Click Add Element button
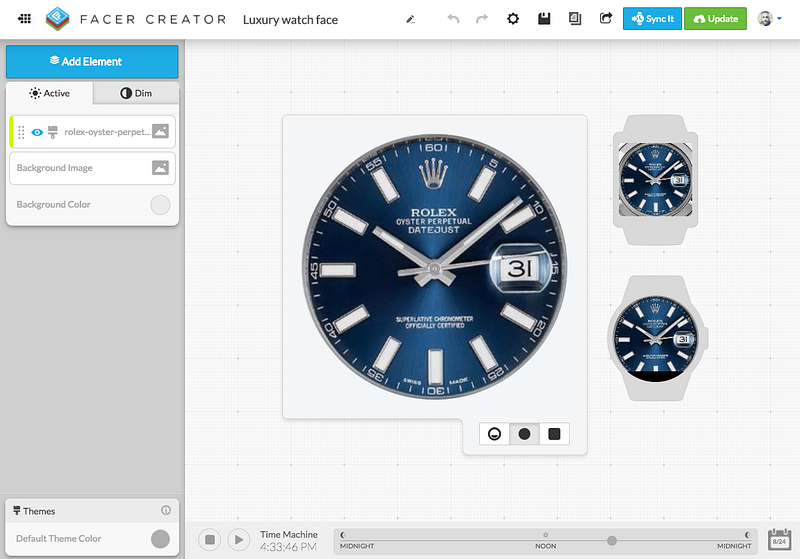The width and height of the screenshot is (800, 559). [x=92, y=62]
